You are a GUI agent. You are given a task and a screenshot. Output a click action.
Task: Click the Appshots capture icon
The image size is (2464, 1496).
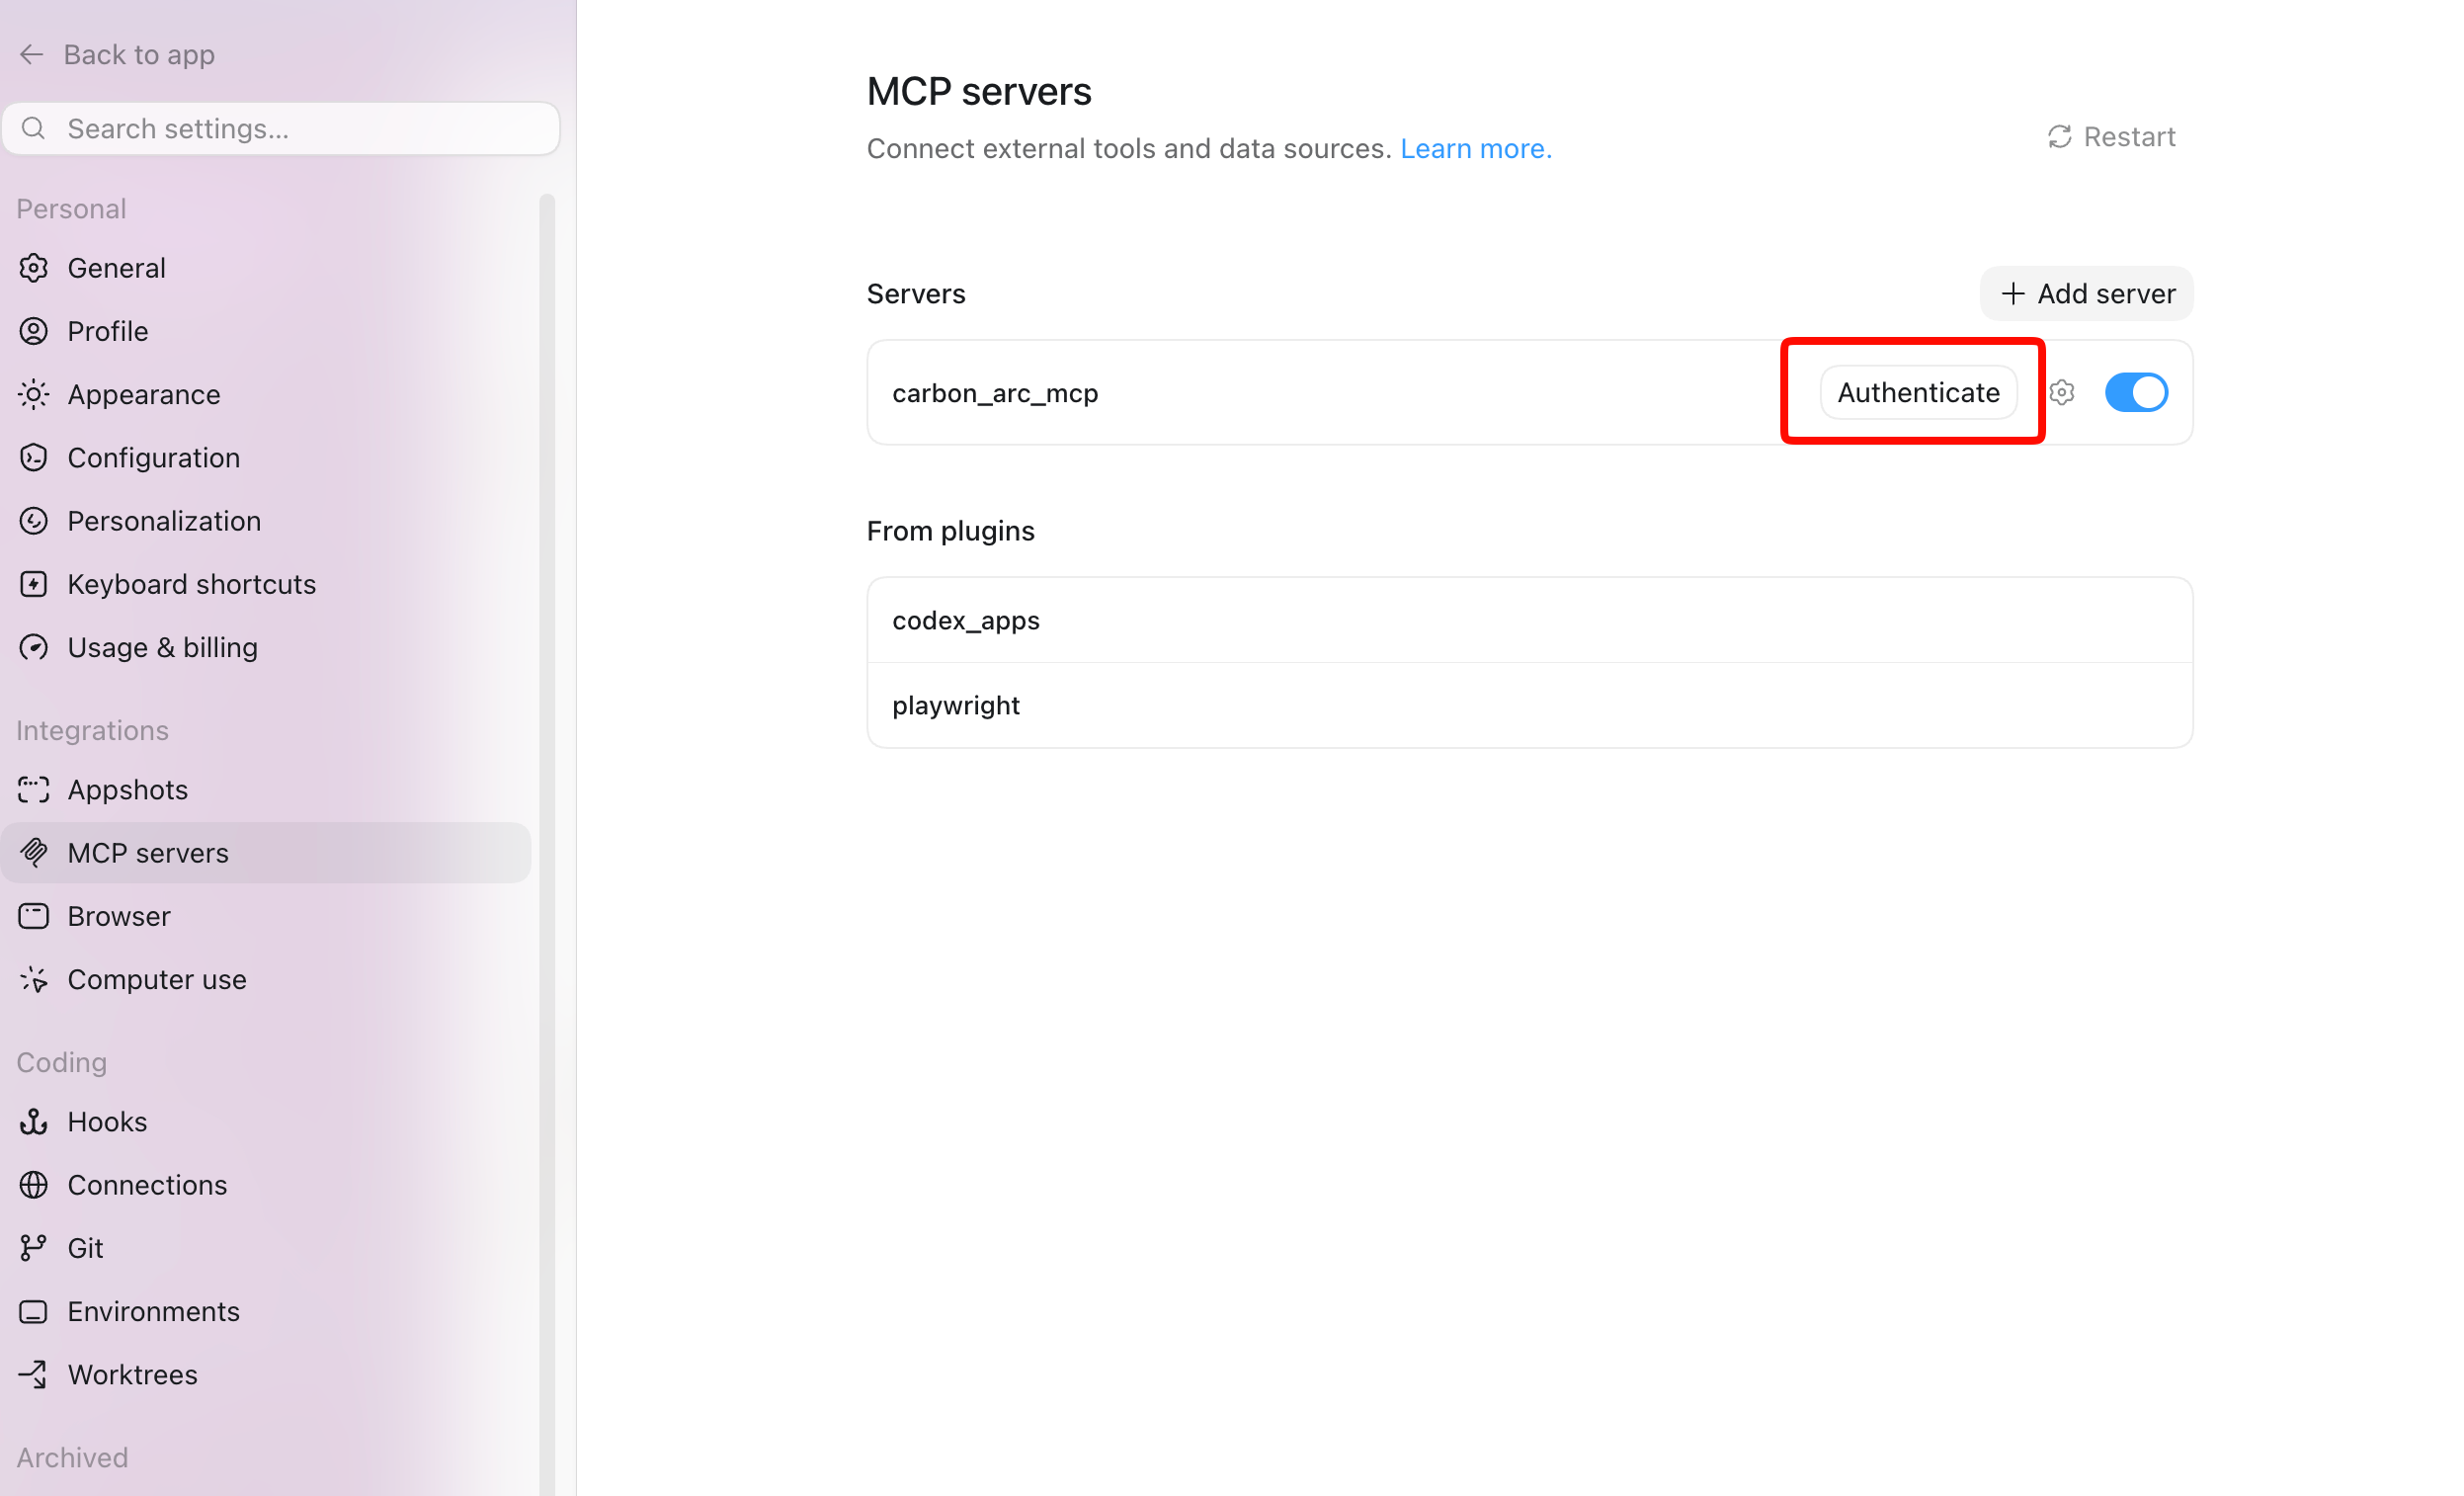(33, 790)
